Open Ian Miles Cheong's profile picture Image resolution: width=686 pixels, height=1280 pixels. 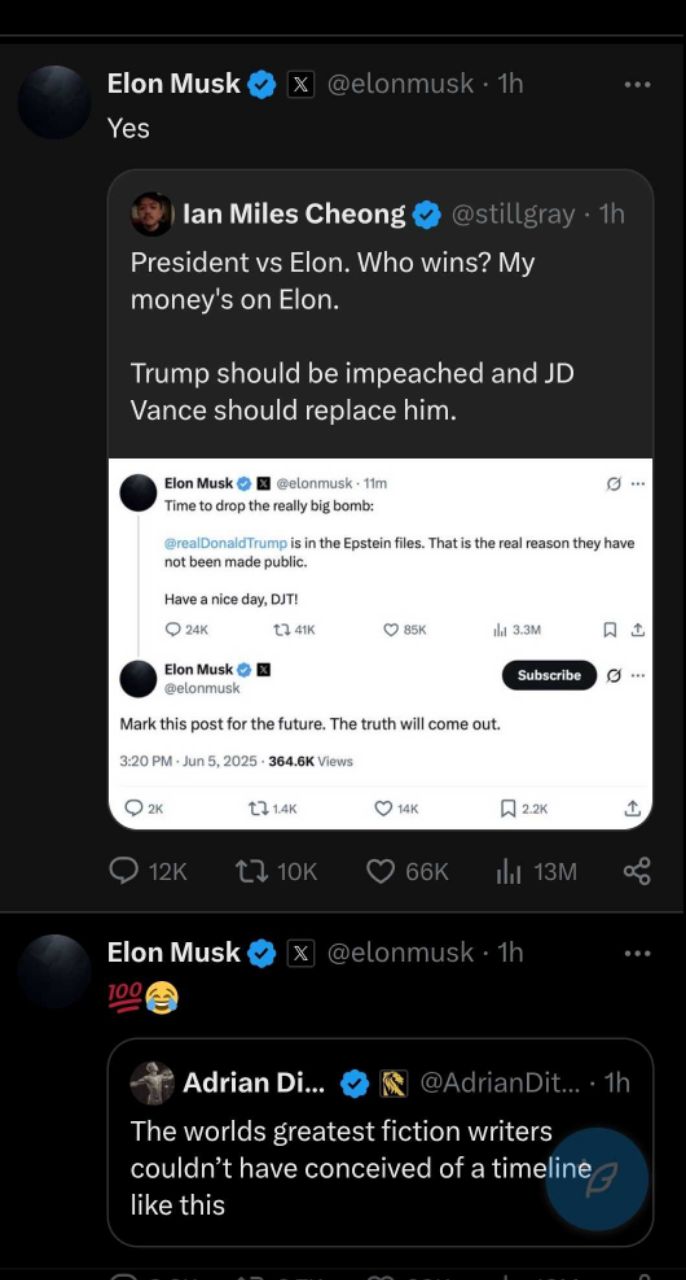coord(152,213)
